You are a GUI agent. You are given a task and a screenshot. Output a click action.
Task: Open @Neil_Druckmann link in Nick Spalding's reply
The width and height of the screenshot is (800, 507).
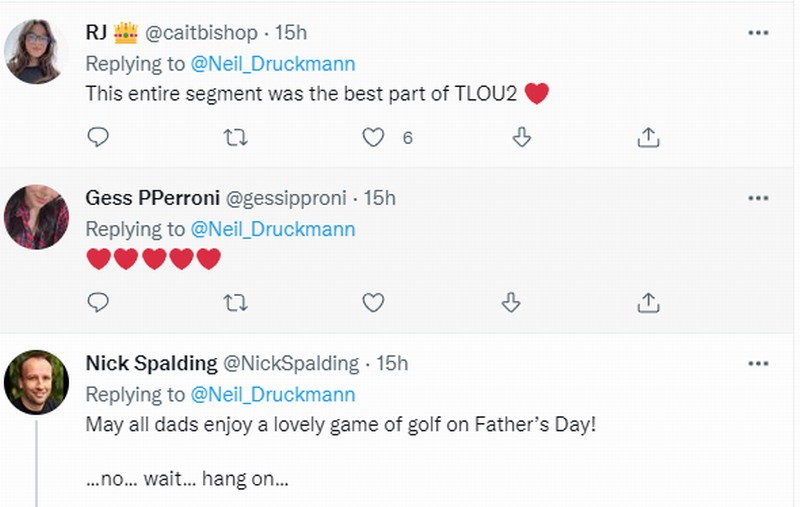click(x=273, y=394)
